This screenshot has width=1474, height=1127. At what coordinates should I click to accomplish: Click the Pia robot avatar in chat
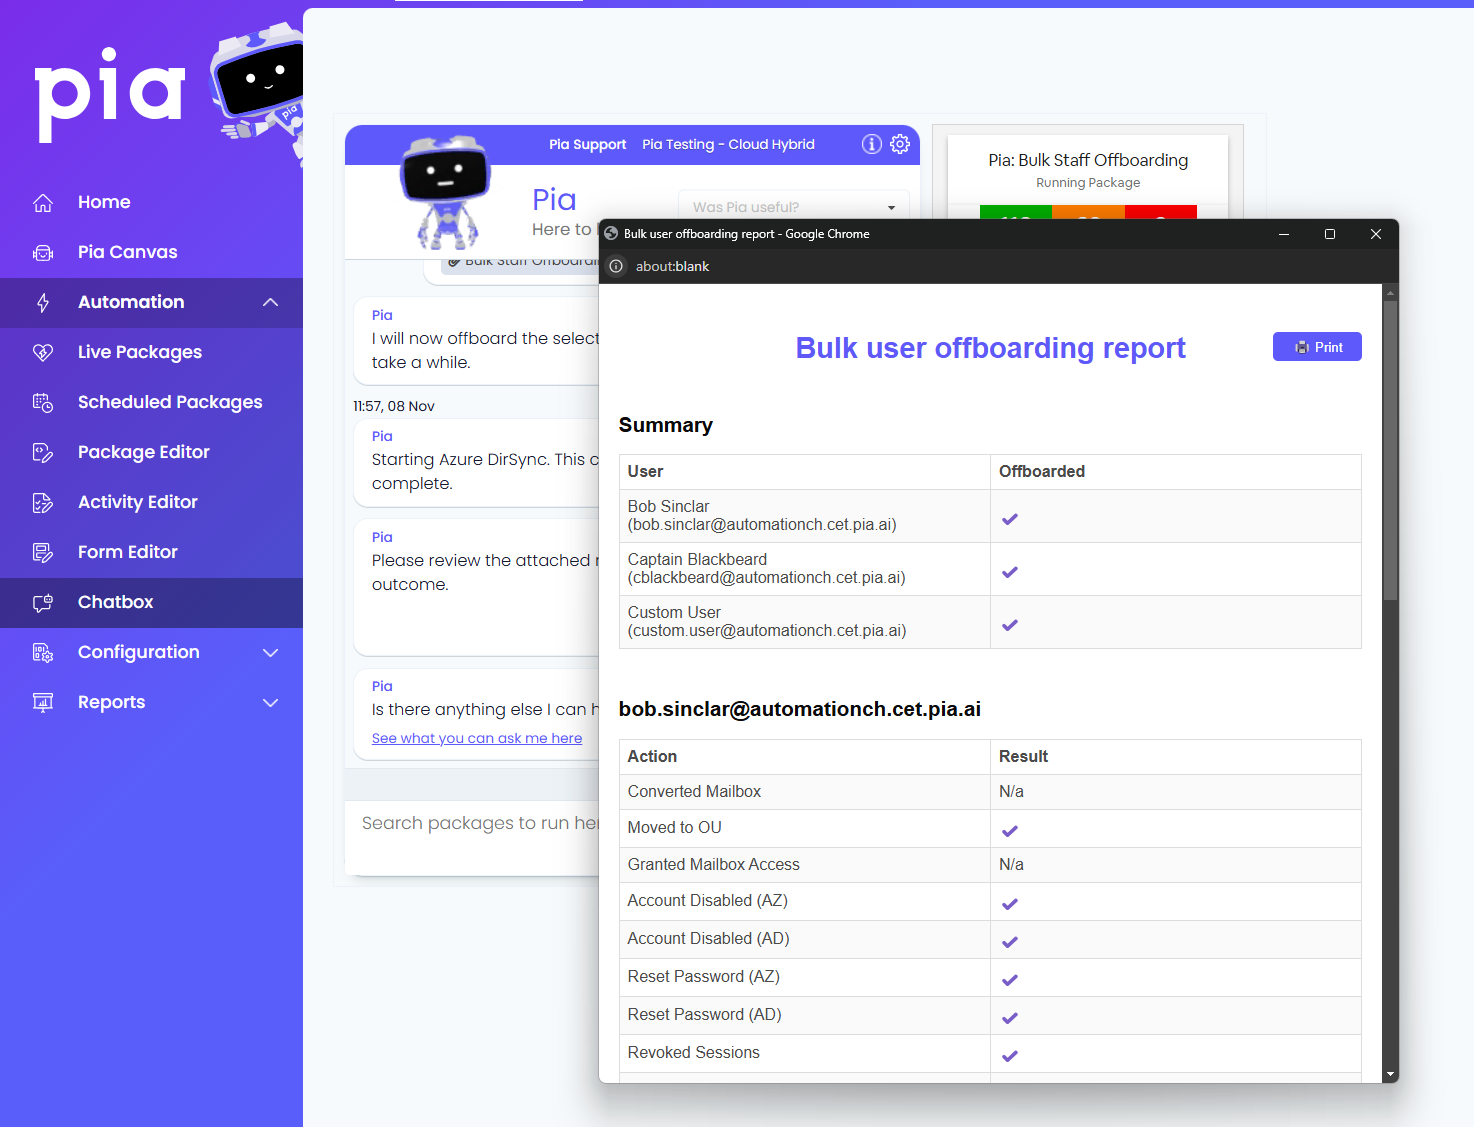click(x=445, y=192)
